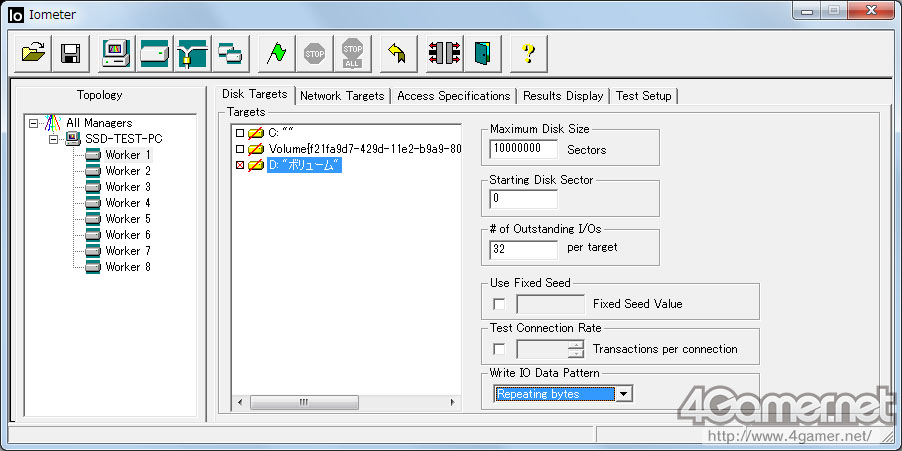Select Worker 2 in topology
Viewport: 902px width, 451px height.
point(128,171)
